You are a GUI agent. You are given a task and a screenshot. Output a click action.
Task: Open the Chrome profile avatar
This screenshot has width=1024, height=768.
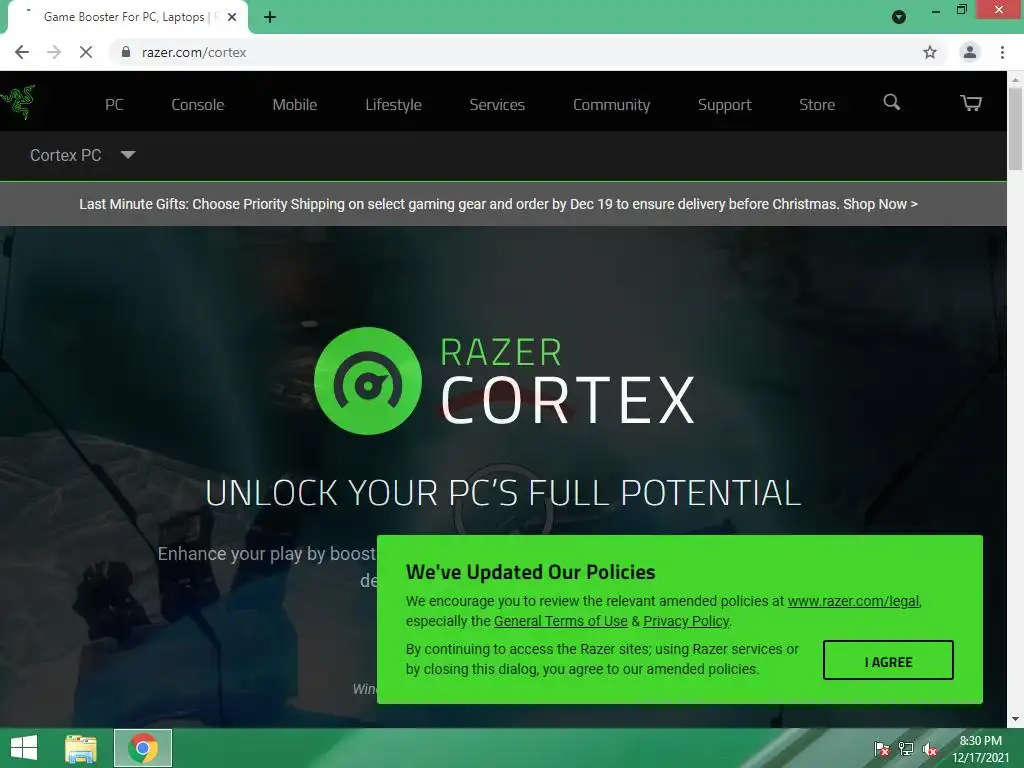coord(970,52)
